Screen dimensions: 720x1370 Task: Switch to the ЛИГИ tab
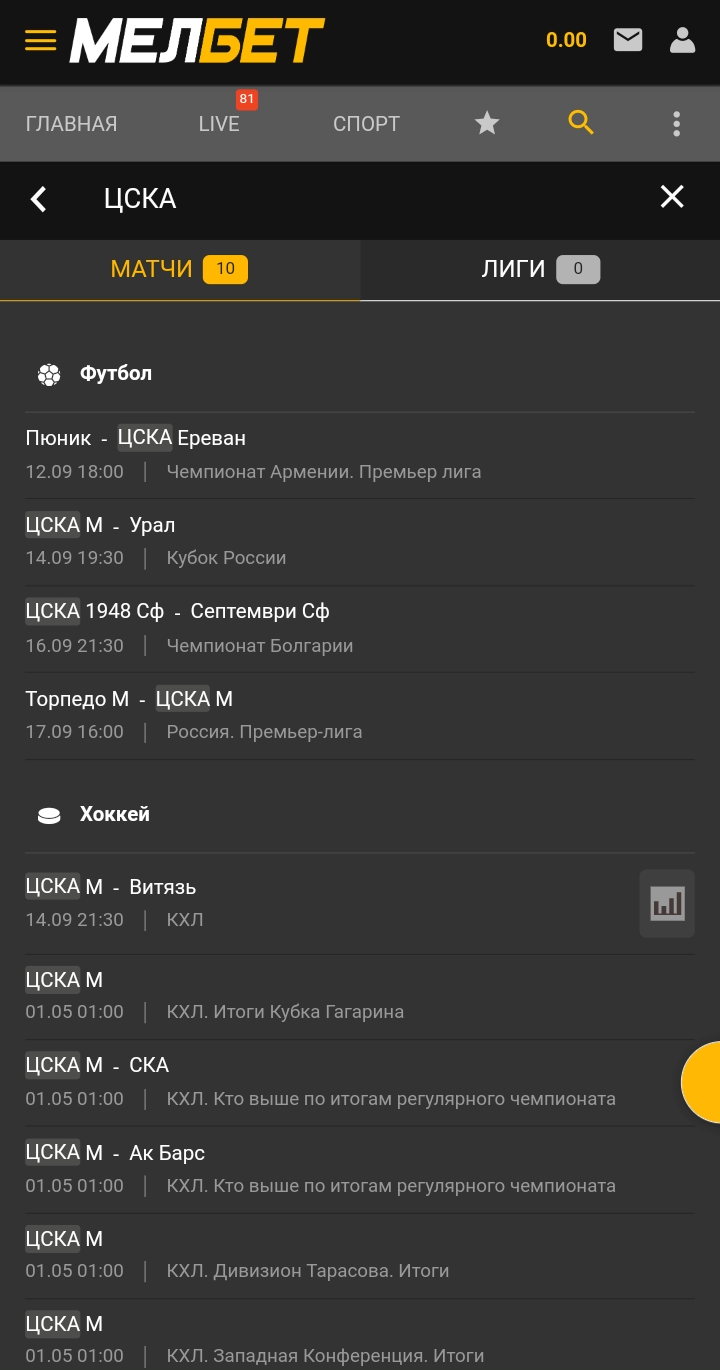(540, 269)
